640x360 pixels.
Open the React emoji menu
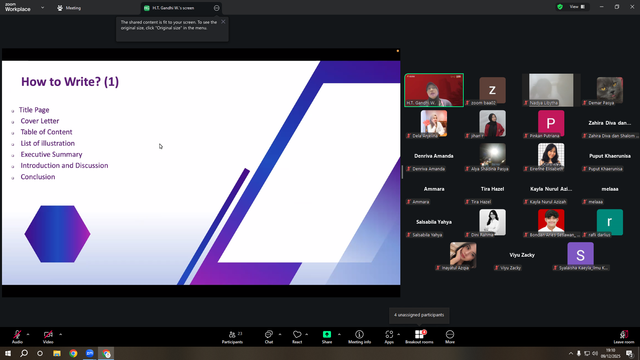point(297,337)
